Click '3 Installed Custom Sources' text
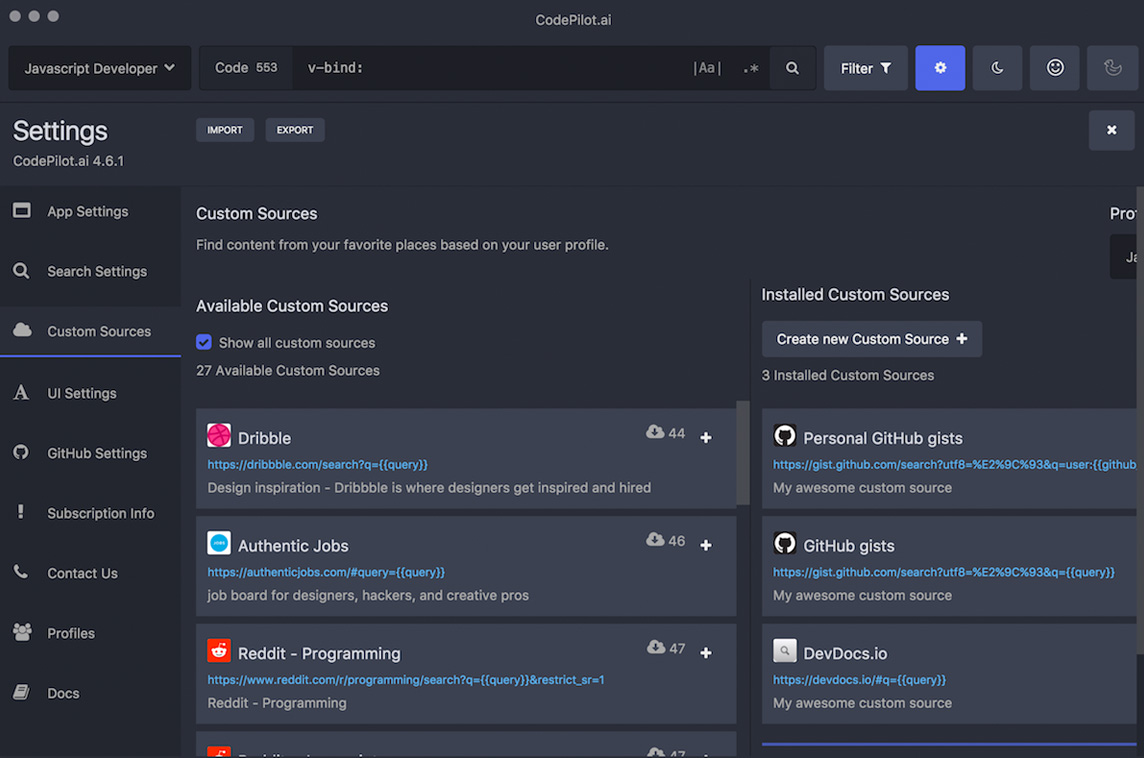The width and height of the screenshot is (1144, 758). tap(848, 376)
